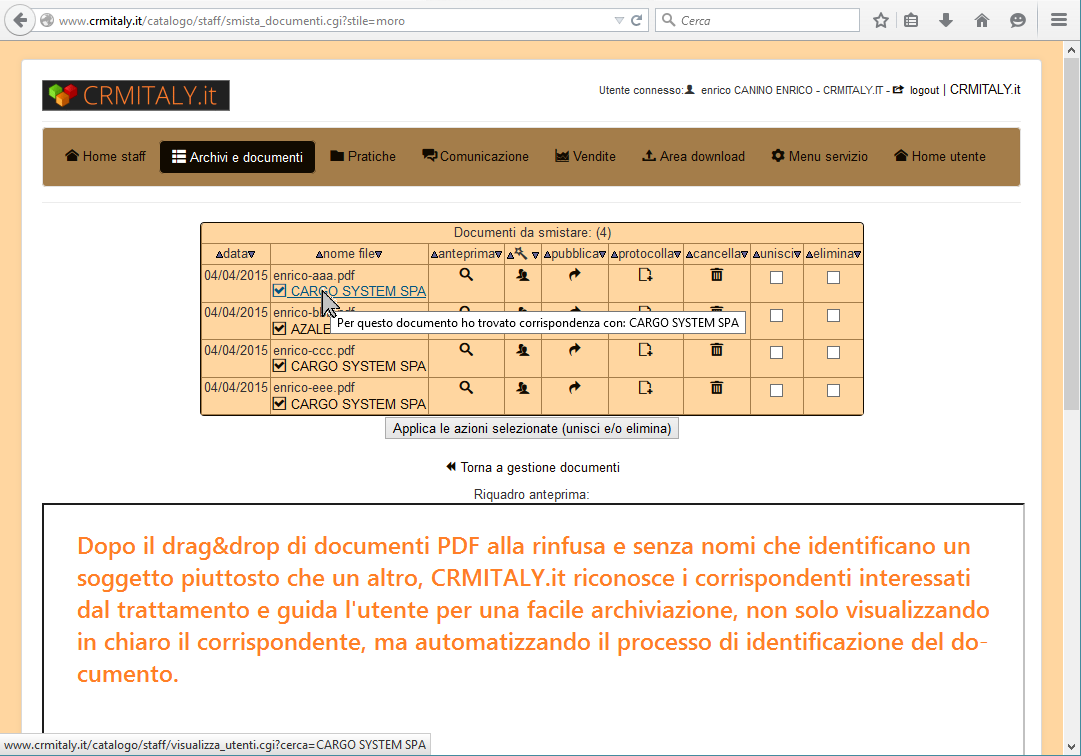The height and width of the screenshot is (756, 1081).
Task: Click the browser address bar
Action: pos(331,21)
